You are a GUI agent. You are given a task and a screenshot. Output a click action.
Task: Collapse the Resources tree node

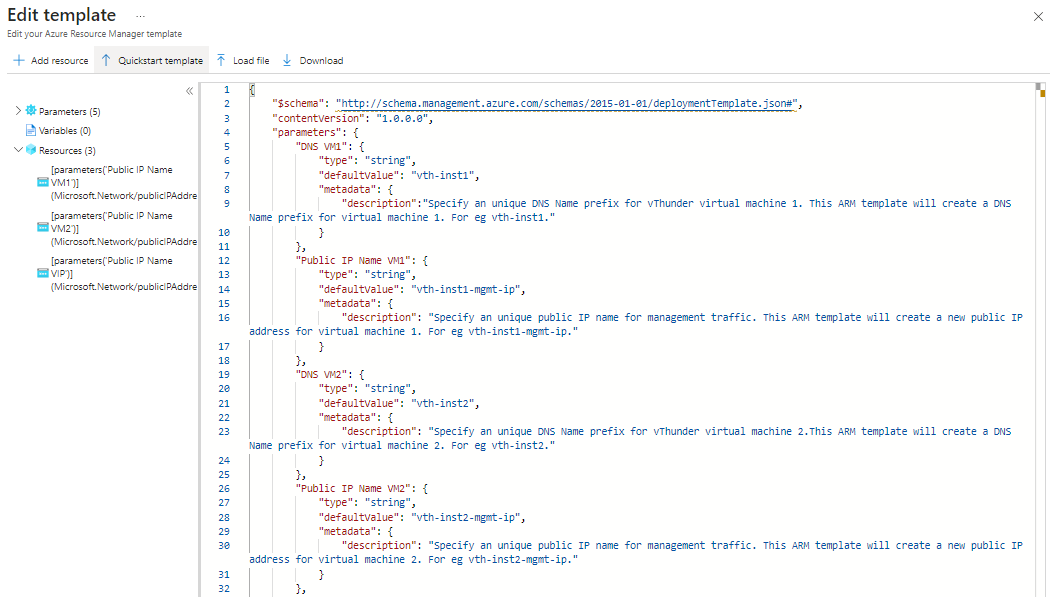click(18, 150)
